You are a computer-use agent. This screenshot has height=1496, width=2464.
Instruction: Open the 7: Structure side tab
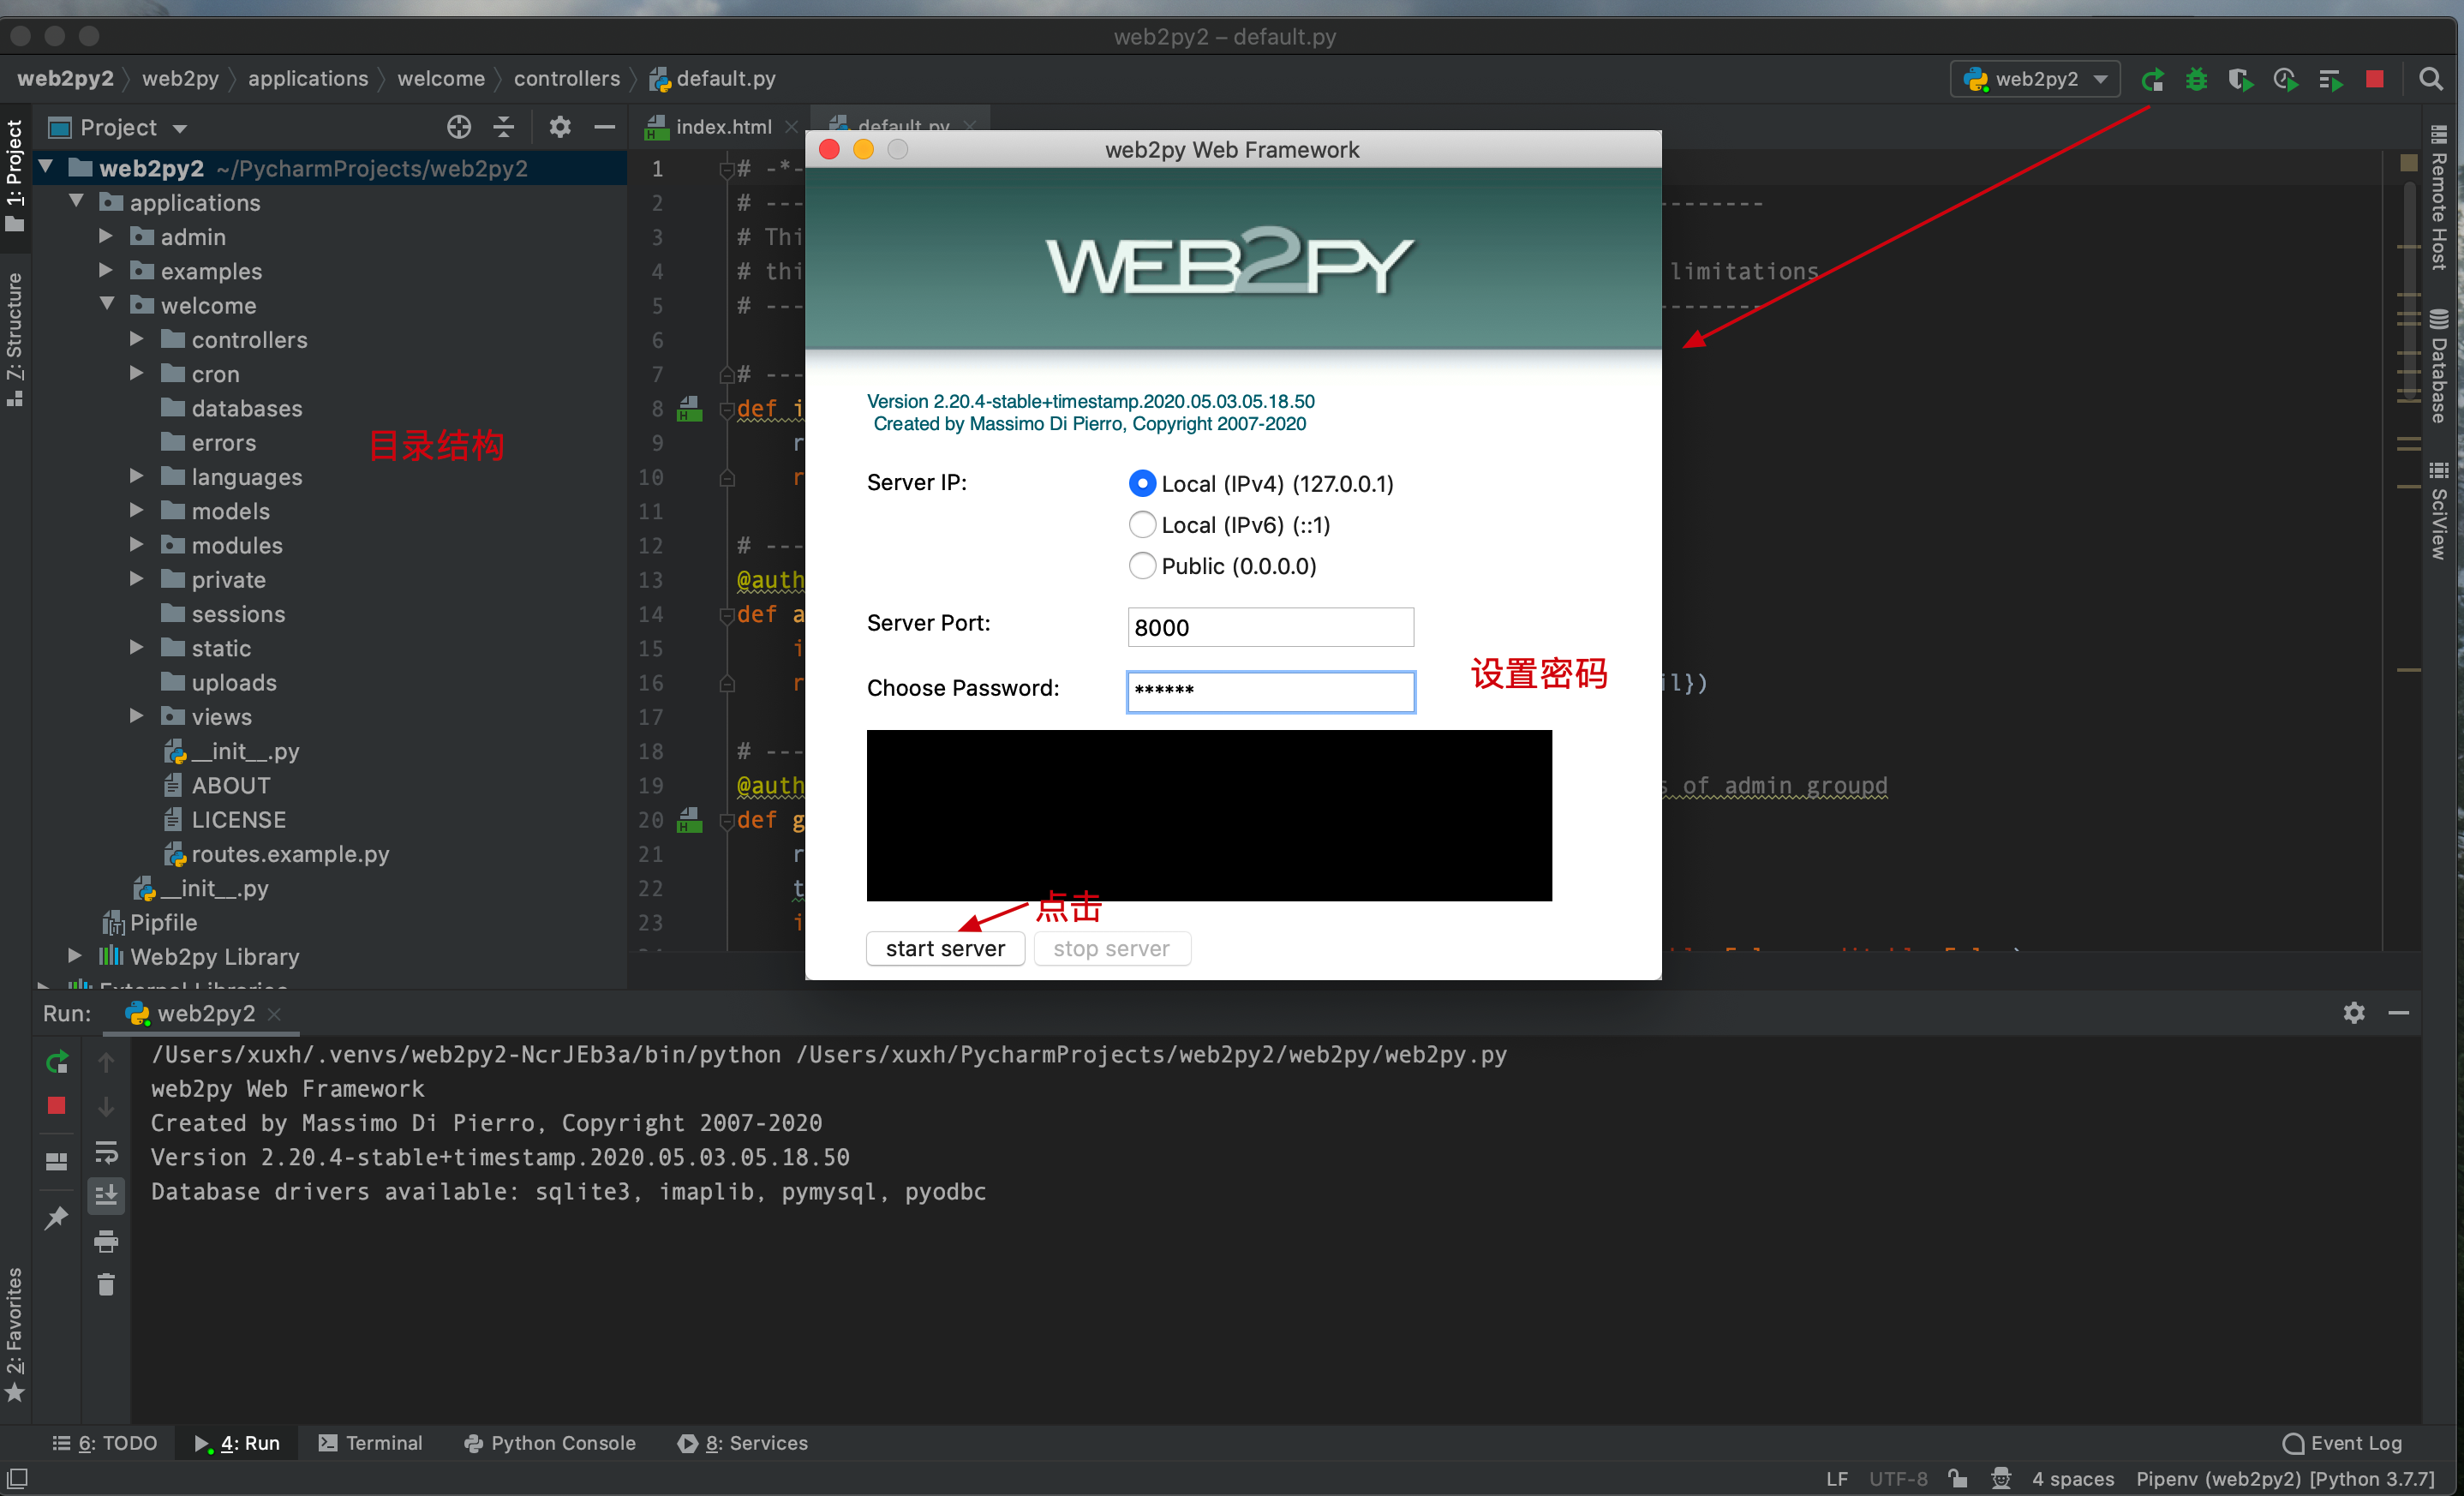[x=14, y=340]
